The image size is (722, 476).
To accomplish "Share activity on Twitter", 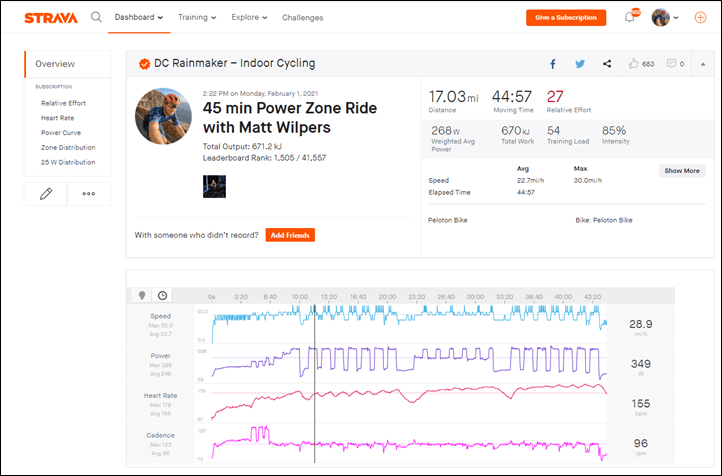I will click(x=580, y=64).
